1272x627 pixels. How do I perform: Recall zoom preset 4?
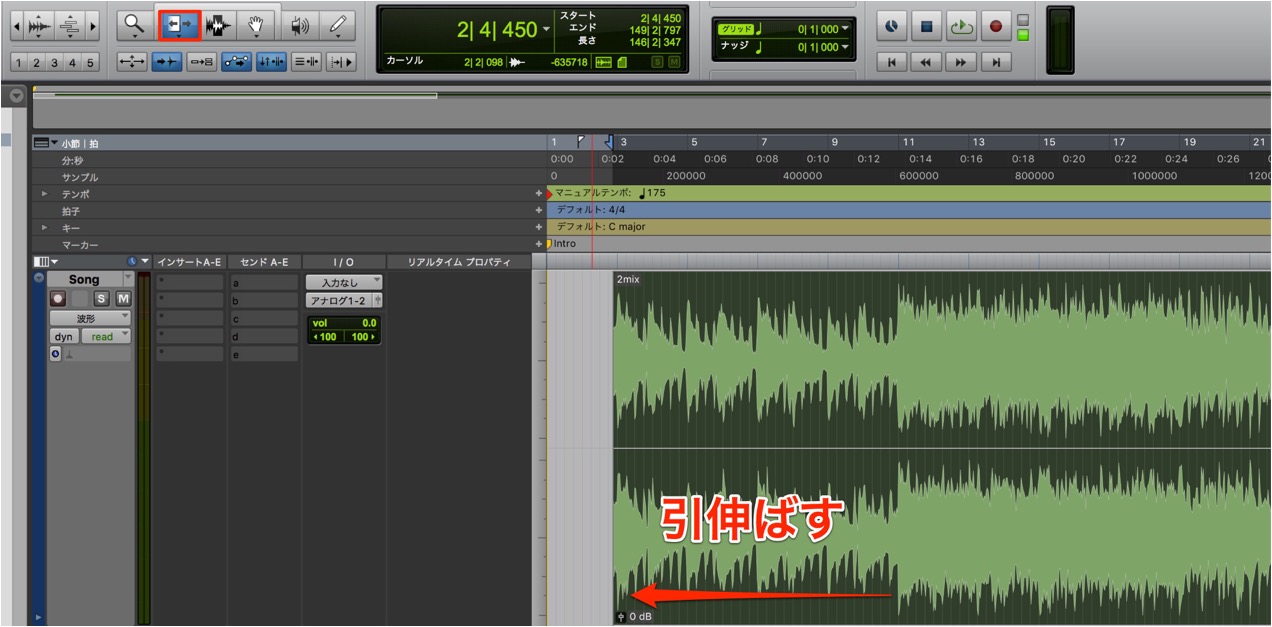point(72,62)
